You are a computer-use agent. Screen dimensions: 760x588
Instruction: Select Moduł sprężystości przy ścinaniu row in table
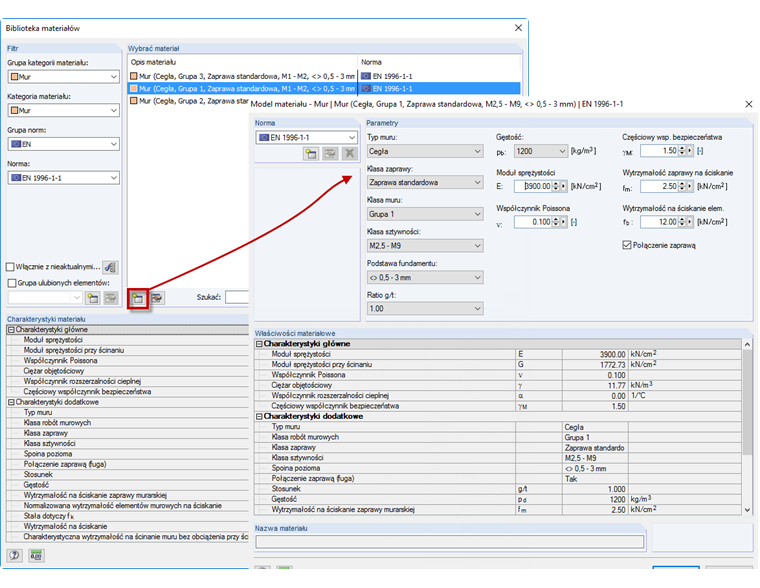498,365
